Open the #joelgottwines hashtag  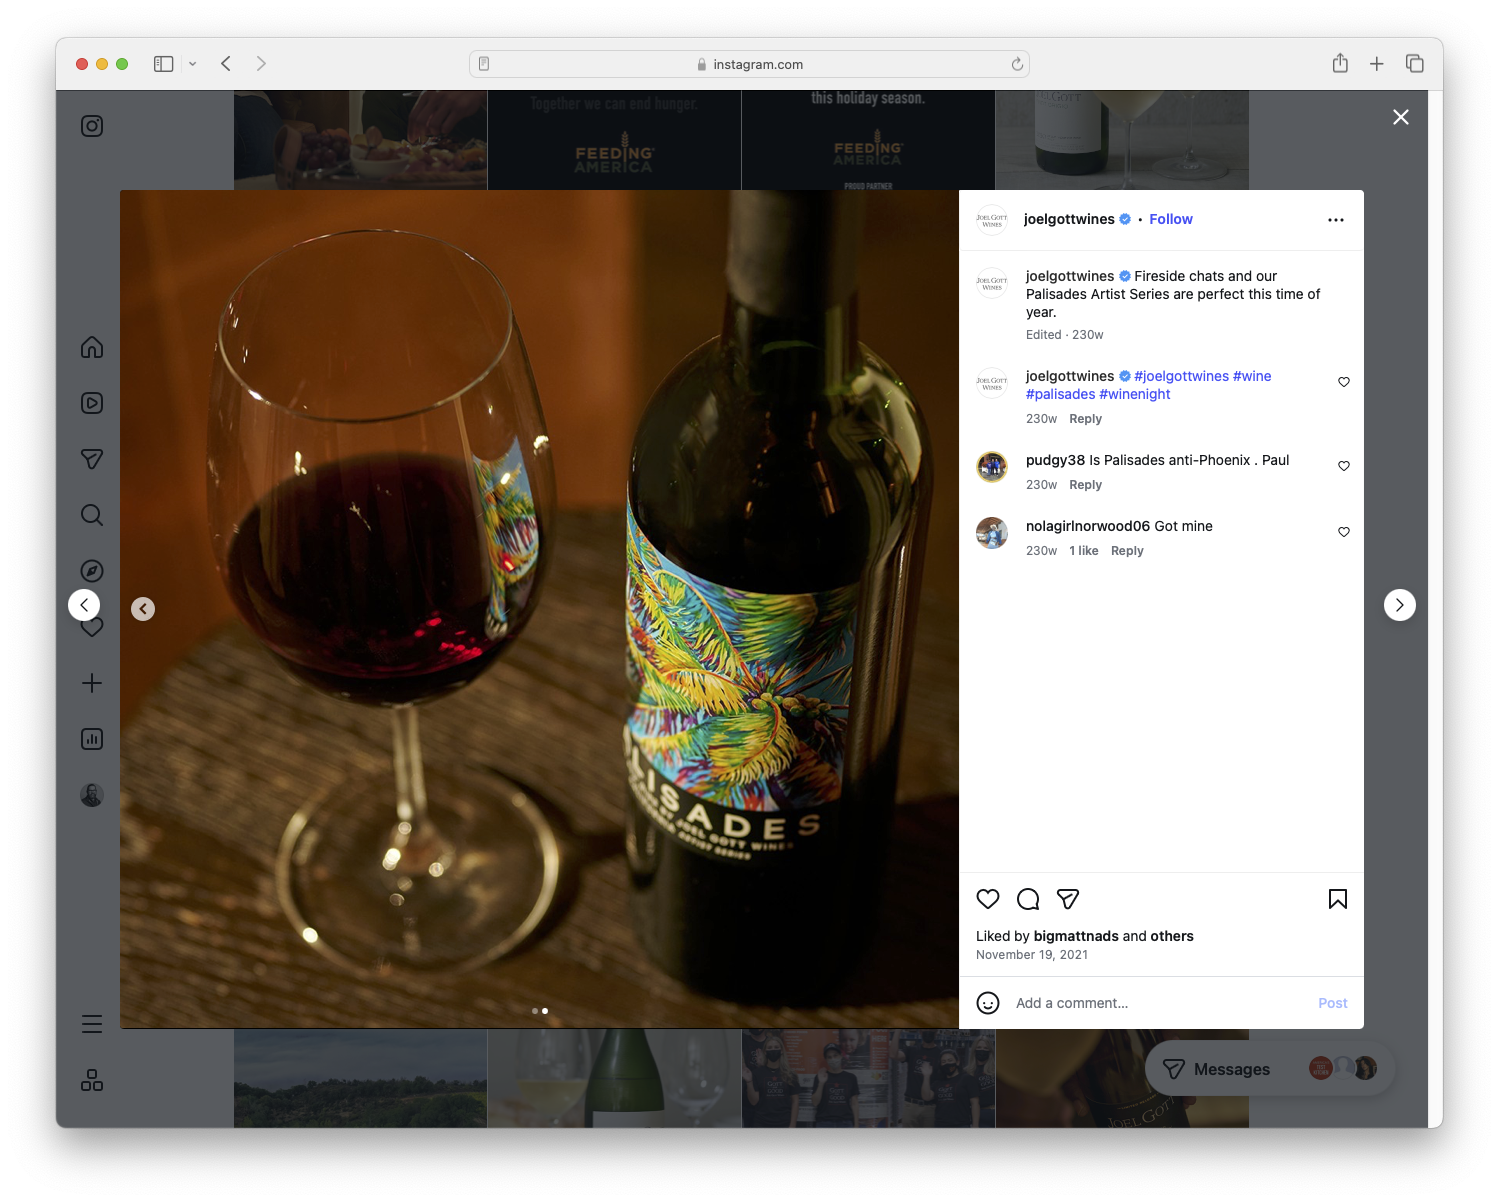pyautogui.click(x=1181, y=376)
